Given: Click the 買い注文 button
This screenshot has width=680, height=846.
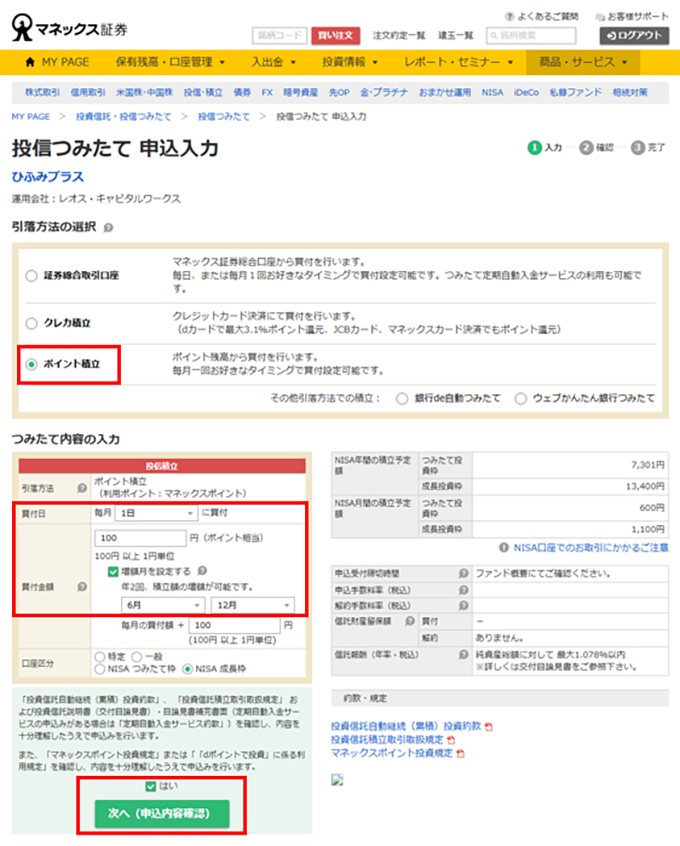Looking at the screenshot, I should pyautogui.click(x=336, y=36).
